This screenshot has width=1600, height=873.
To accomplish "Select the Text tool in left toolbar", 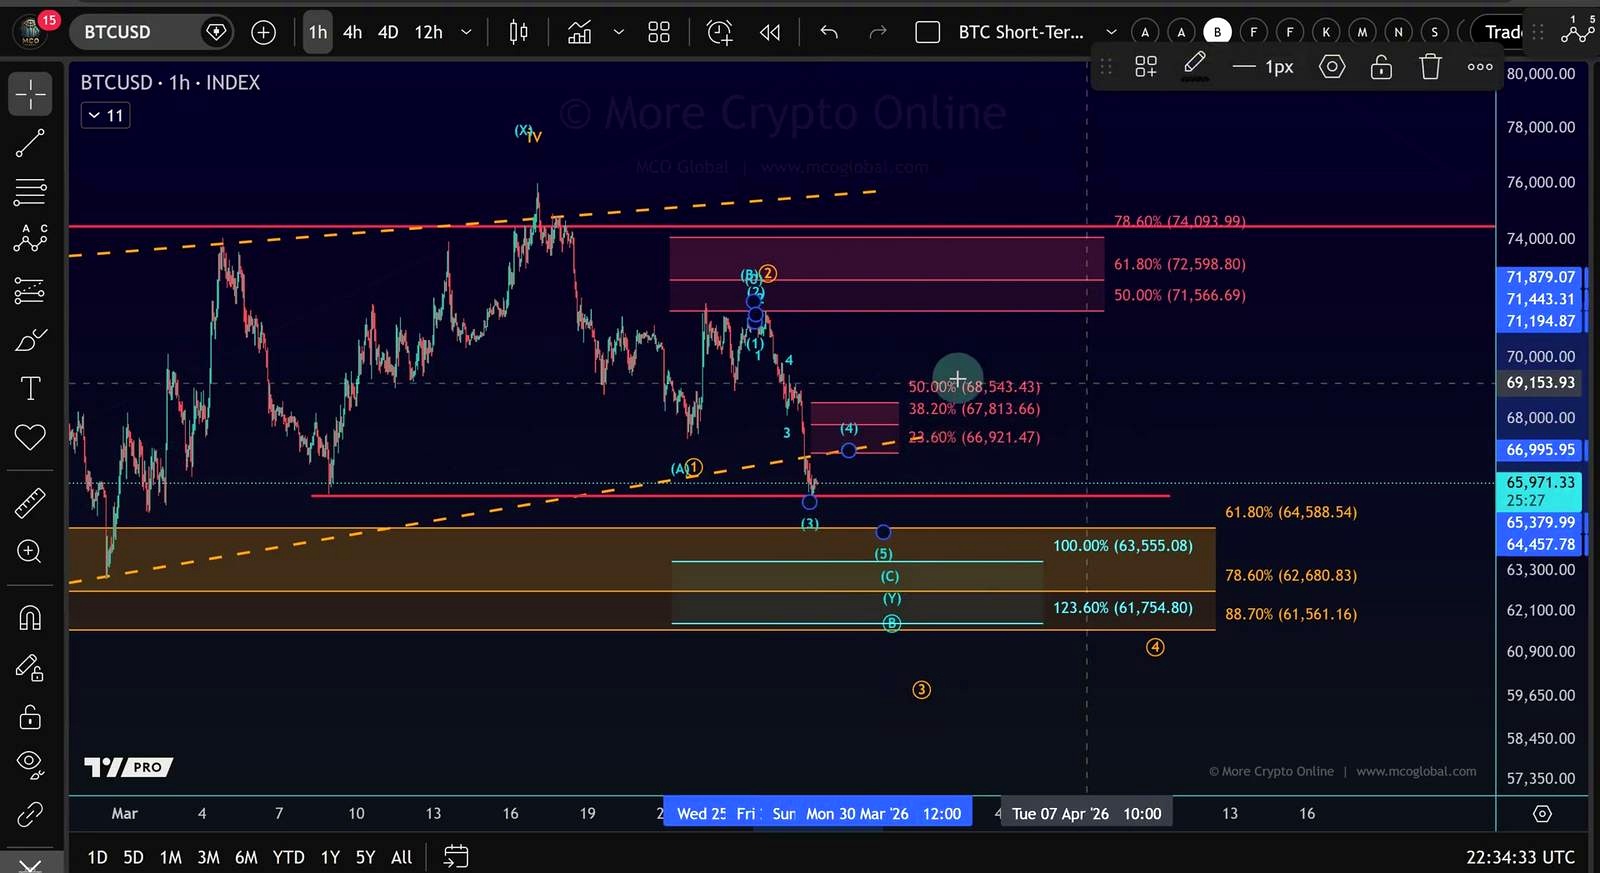I will pyautogui.click(x=30, y=389).
